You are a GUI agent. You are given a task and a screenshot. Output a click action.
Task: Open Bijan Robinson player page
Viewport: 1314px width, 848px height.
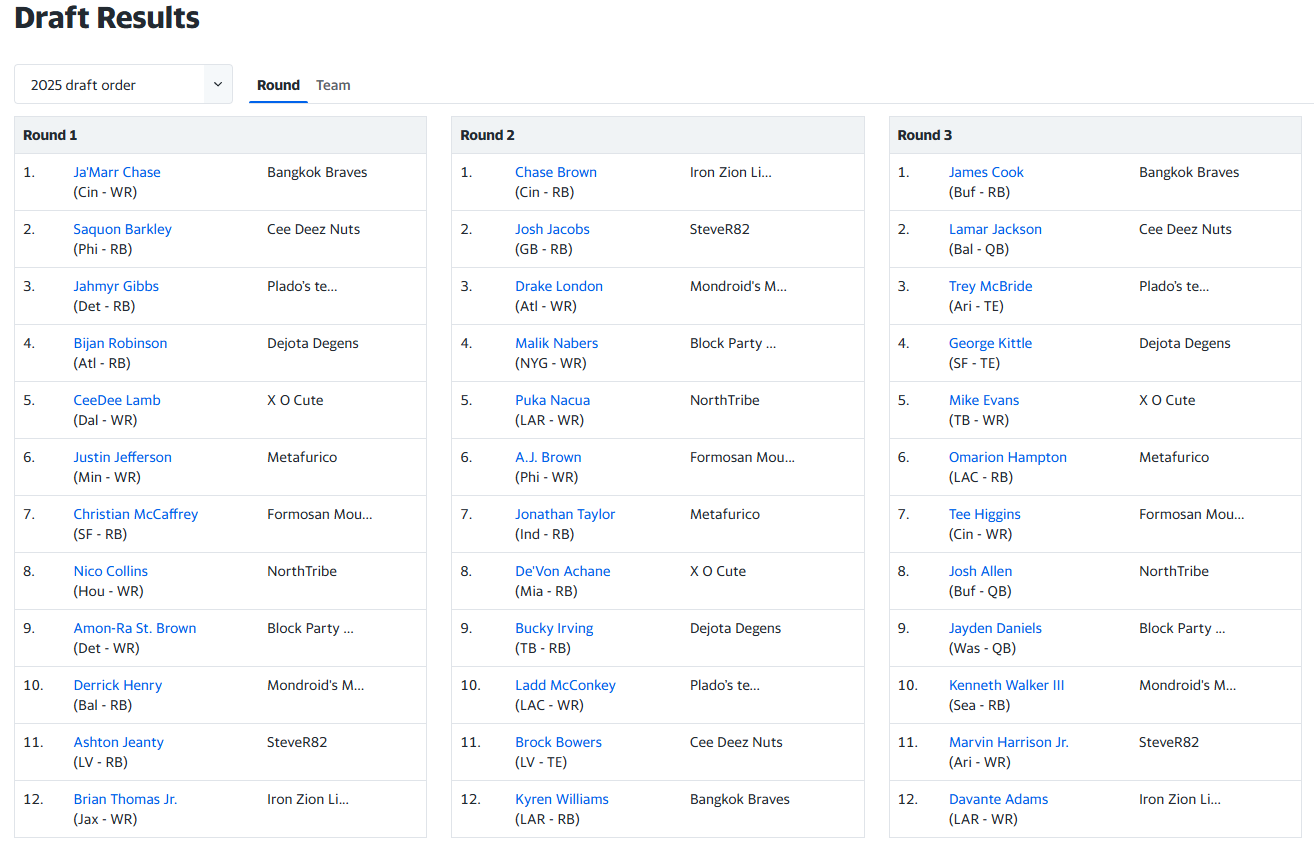(x=120, y=343)
